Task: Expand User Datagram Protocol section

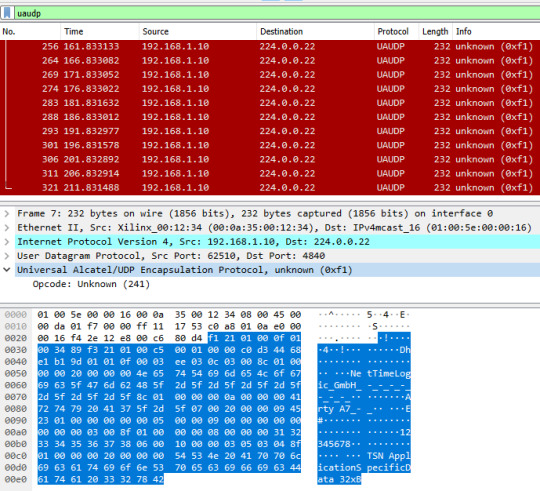Action: [x=7, y=256]
